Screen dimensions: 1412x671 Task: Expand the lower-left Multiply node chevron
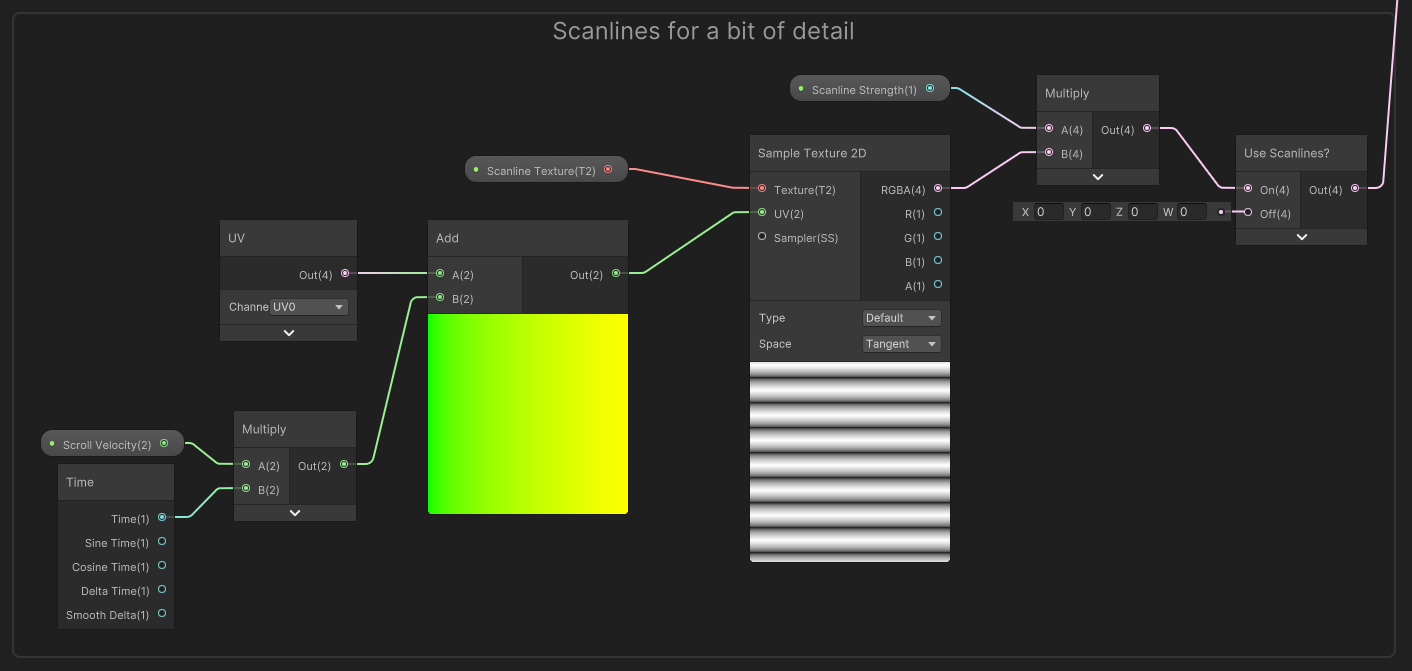pos(295,513)
